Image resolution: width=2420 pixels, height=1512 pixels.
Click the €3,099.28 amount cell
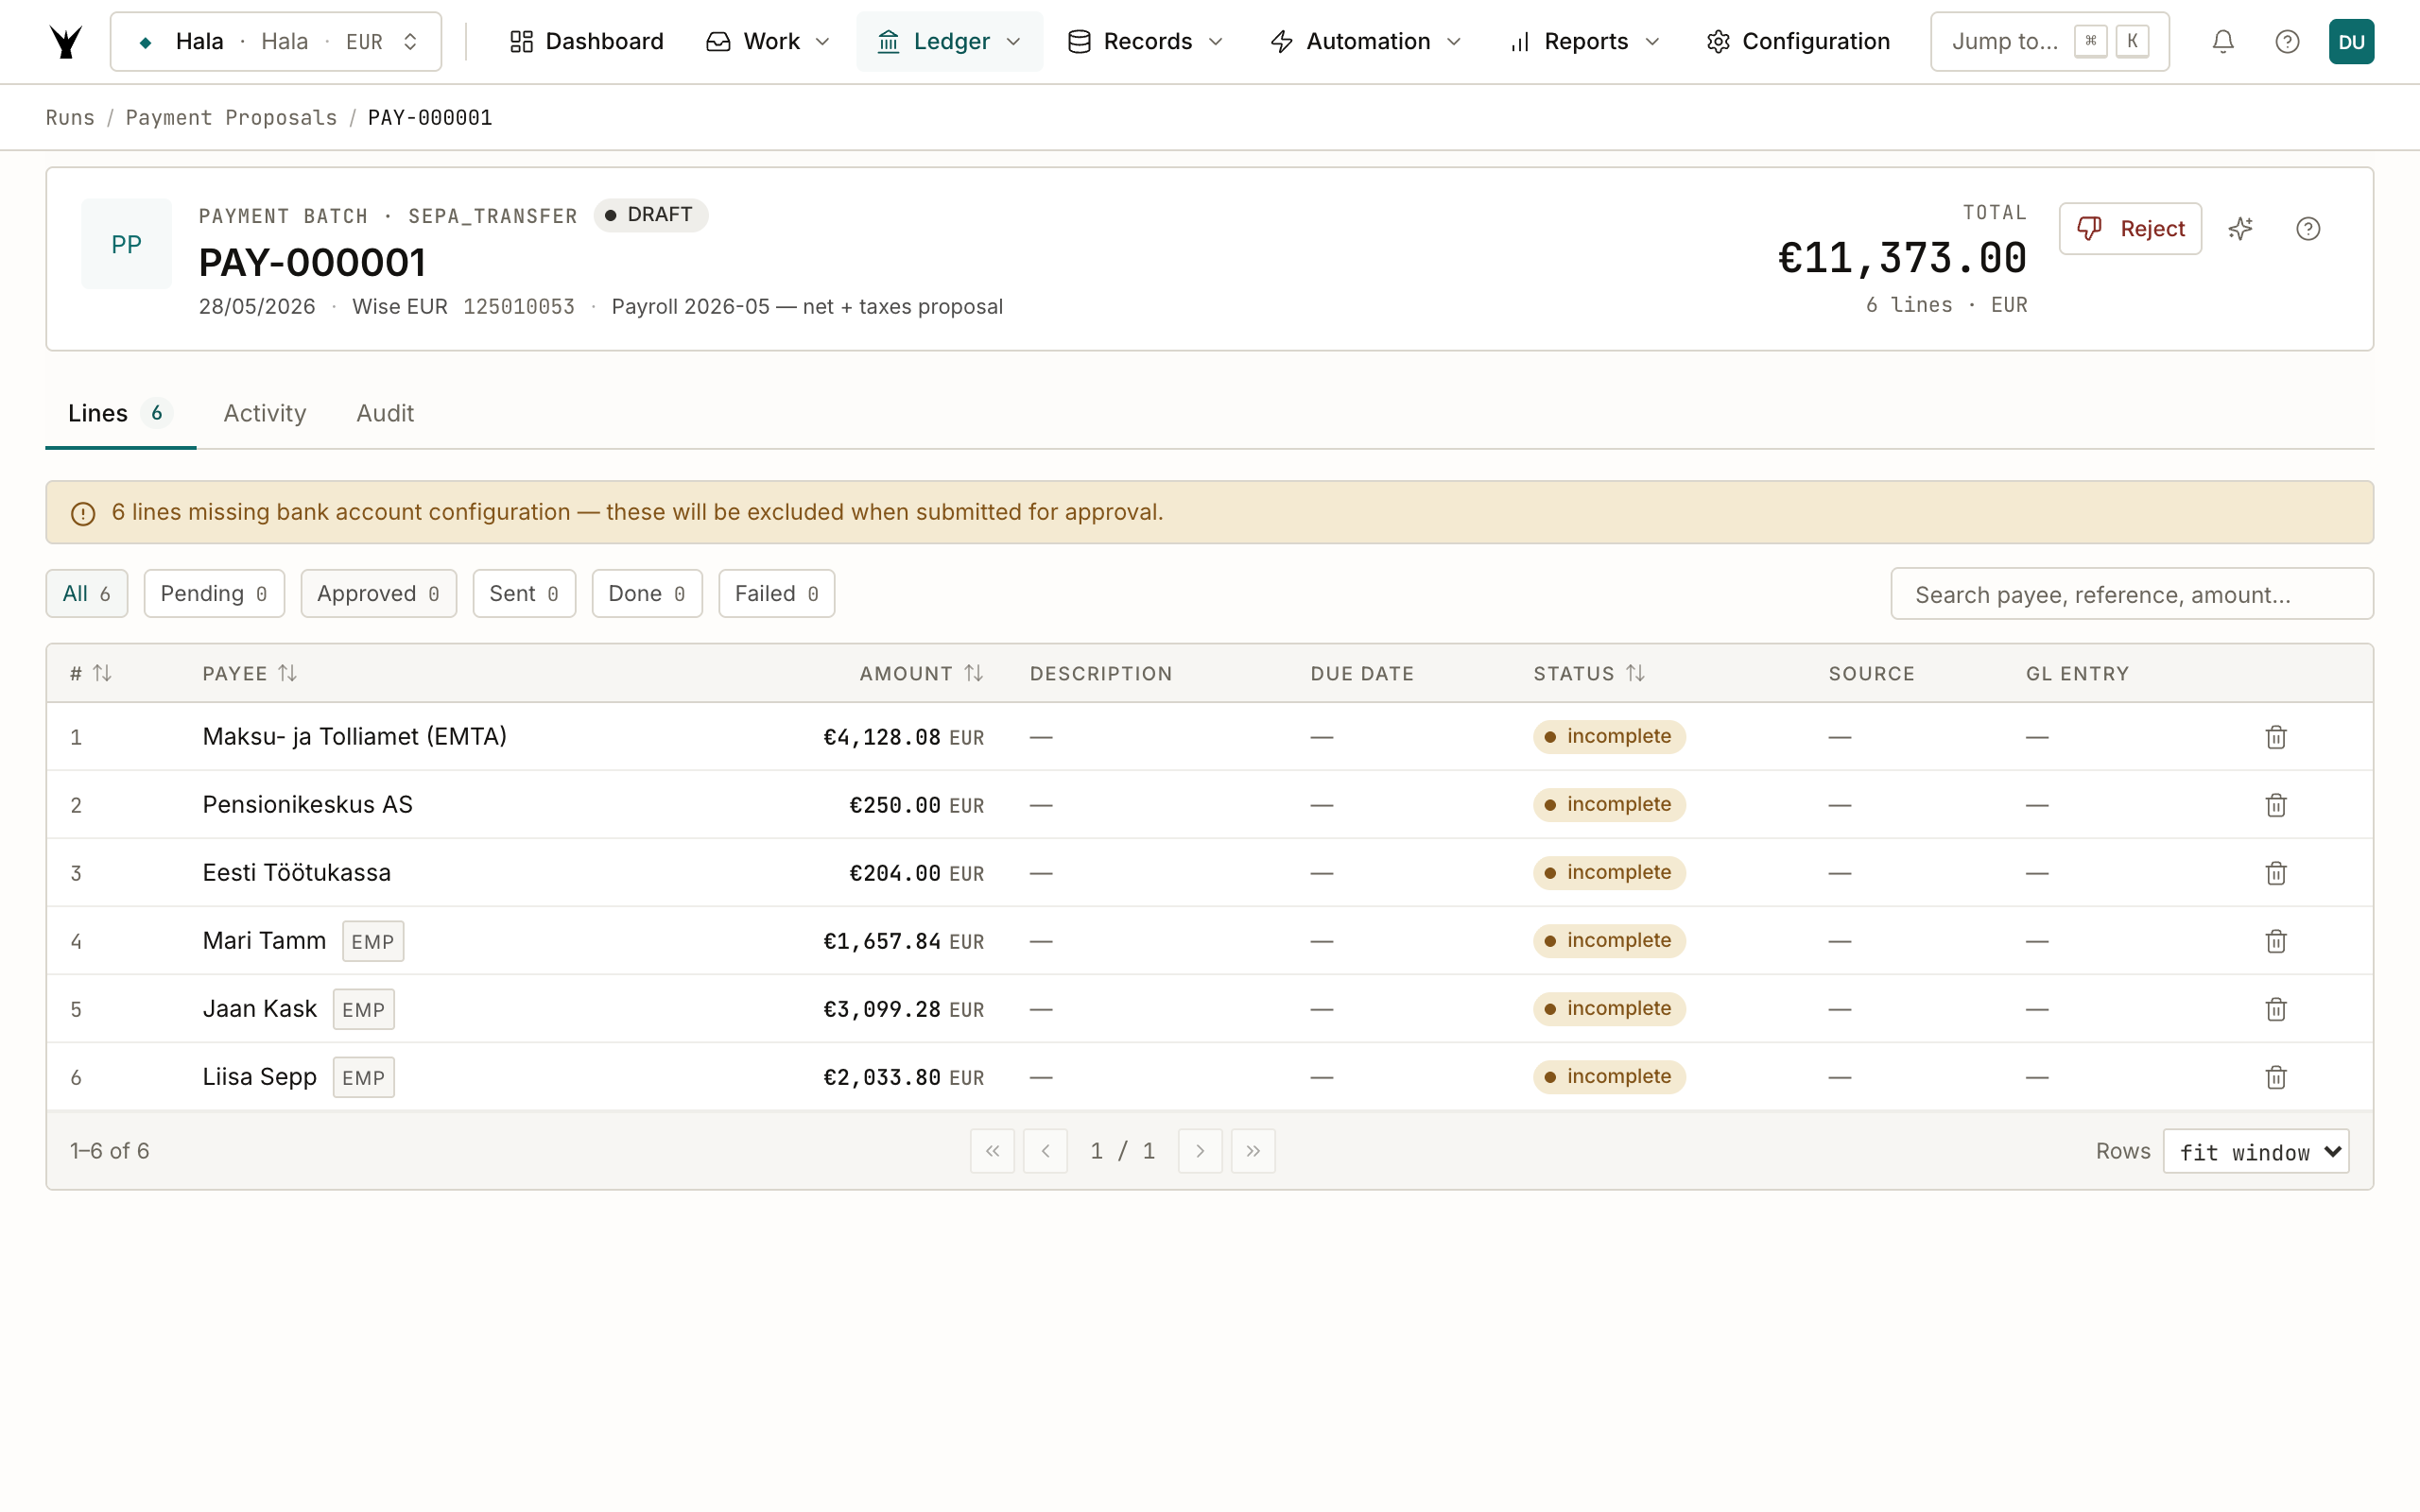903,1009
